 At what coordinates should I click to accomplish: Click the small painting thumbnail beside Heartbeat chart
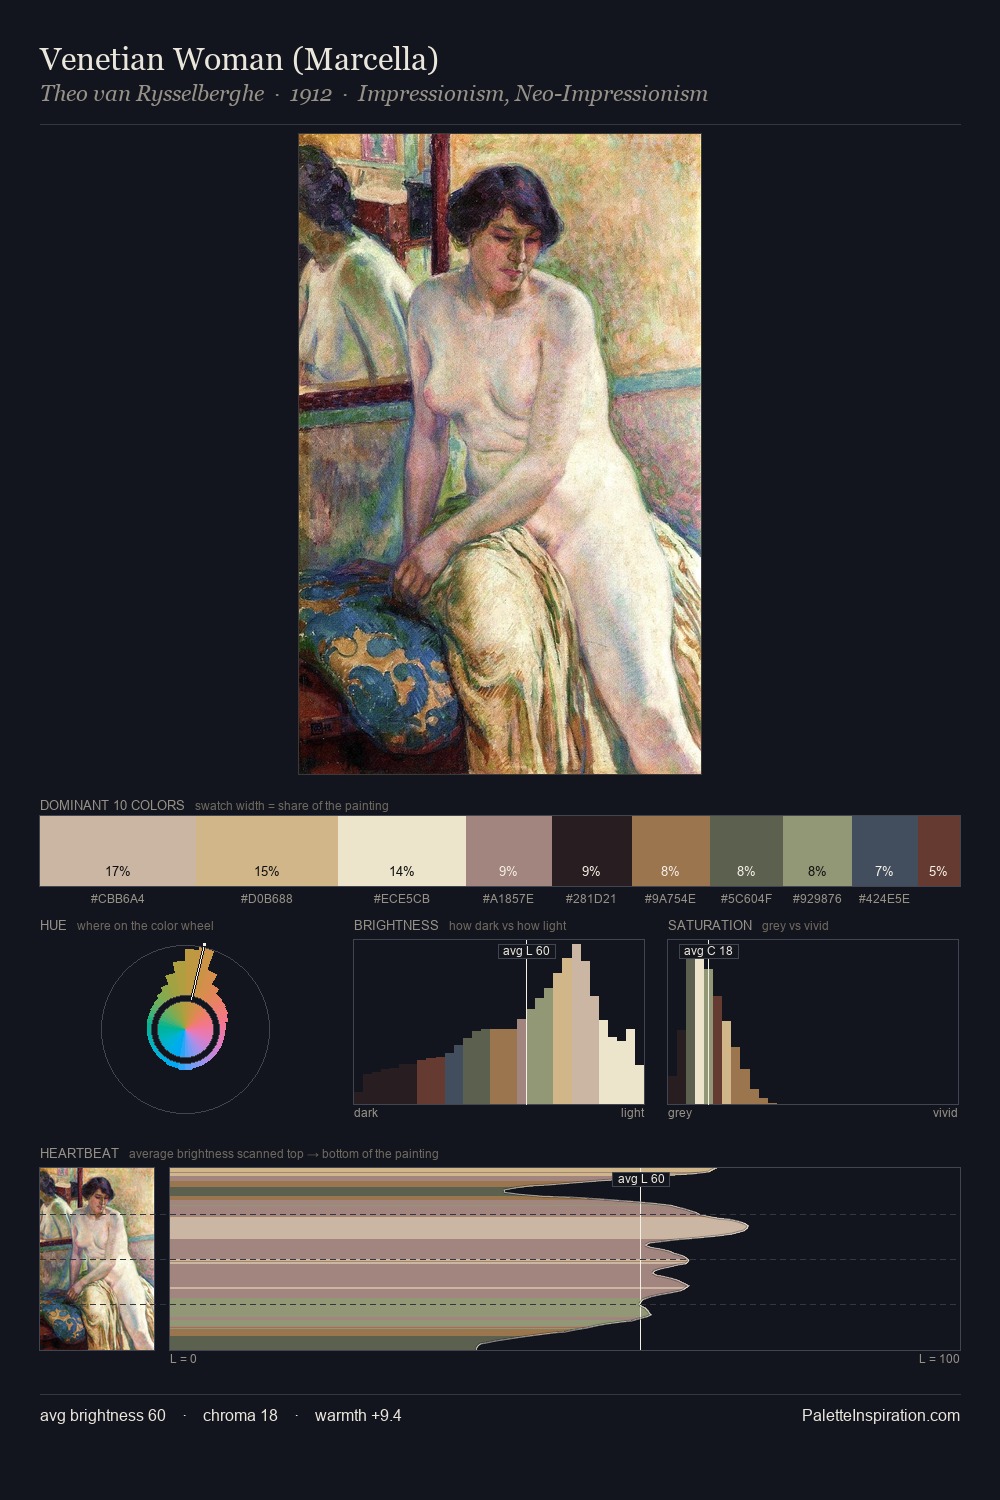click(97, 1259)
